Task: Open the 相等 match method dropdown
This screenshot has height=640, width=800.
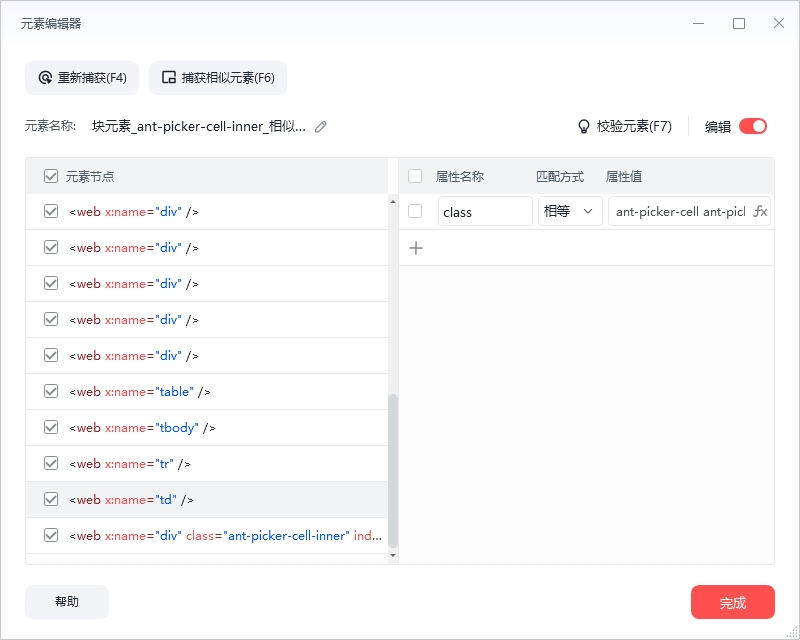Action: 570,211
